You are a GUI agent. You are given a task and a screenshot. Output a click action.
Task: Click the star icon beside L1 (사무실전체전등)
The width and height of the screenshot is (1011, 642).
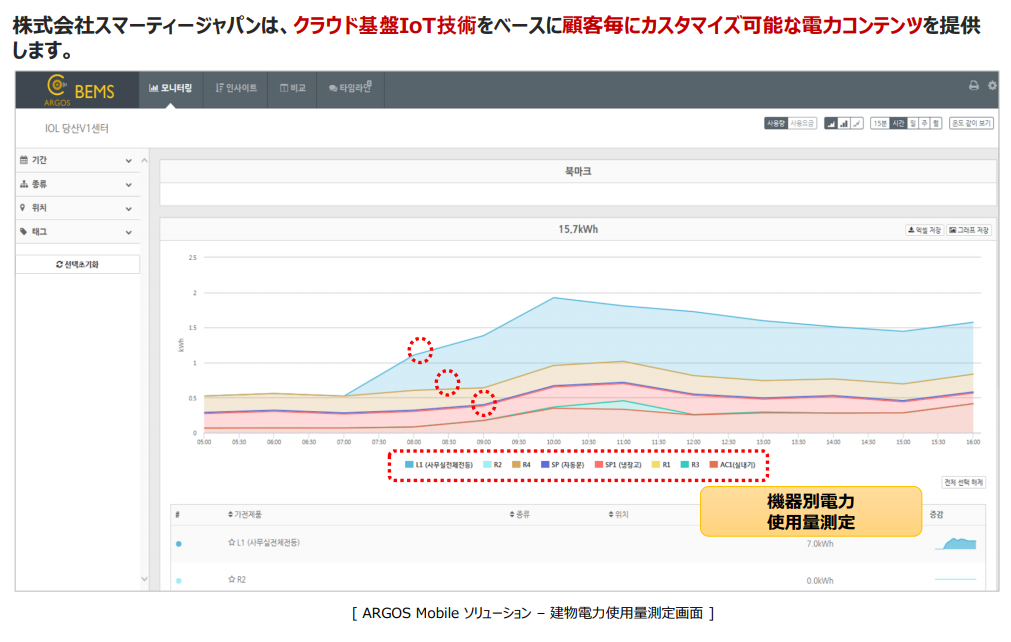(x=231, y=542)
